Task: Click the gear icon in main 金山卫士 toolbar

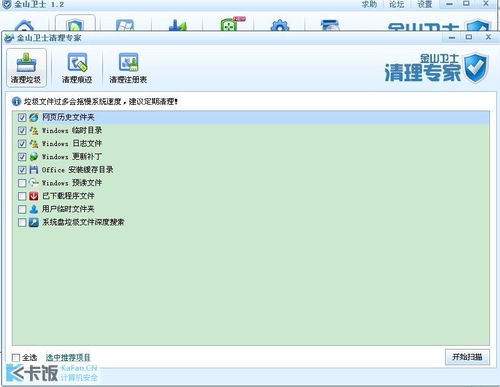Action: (x=279, y=26)
